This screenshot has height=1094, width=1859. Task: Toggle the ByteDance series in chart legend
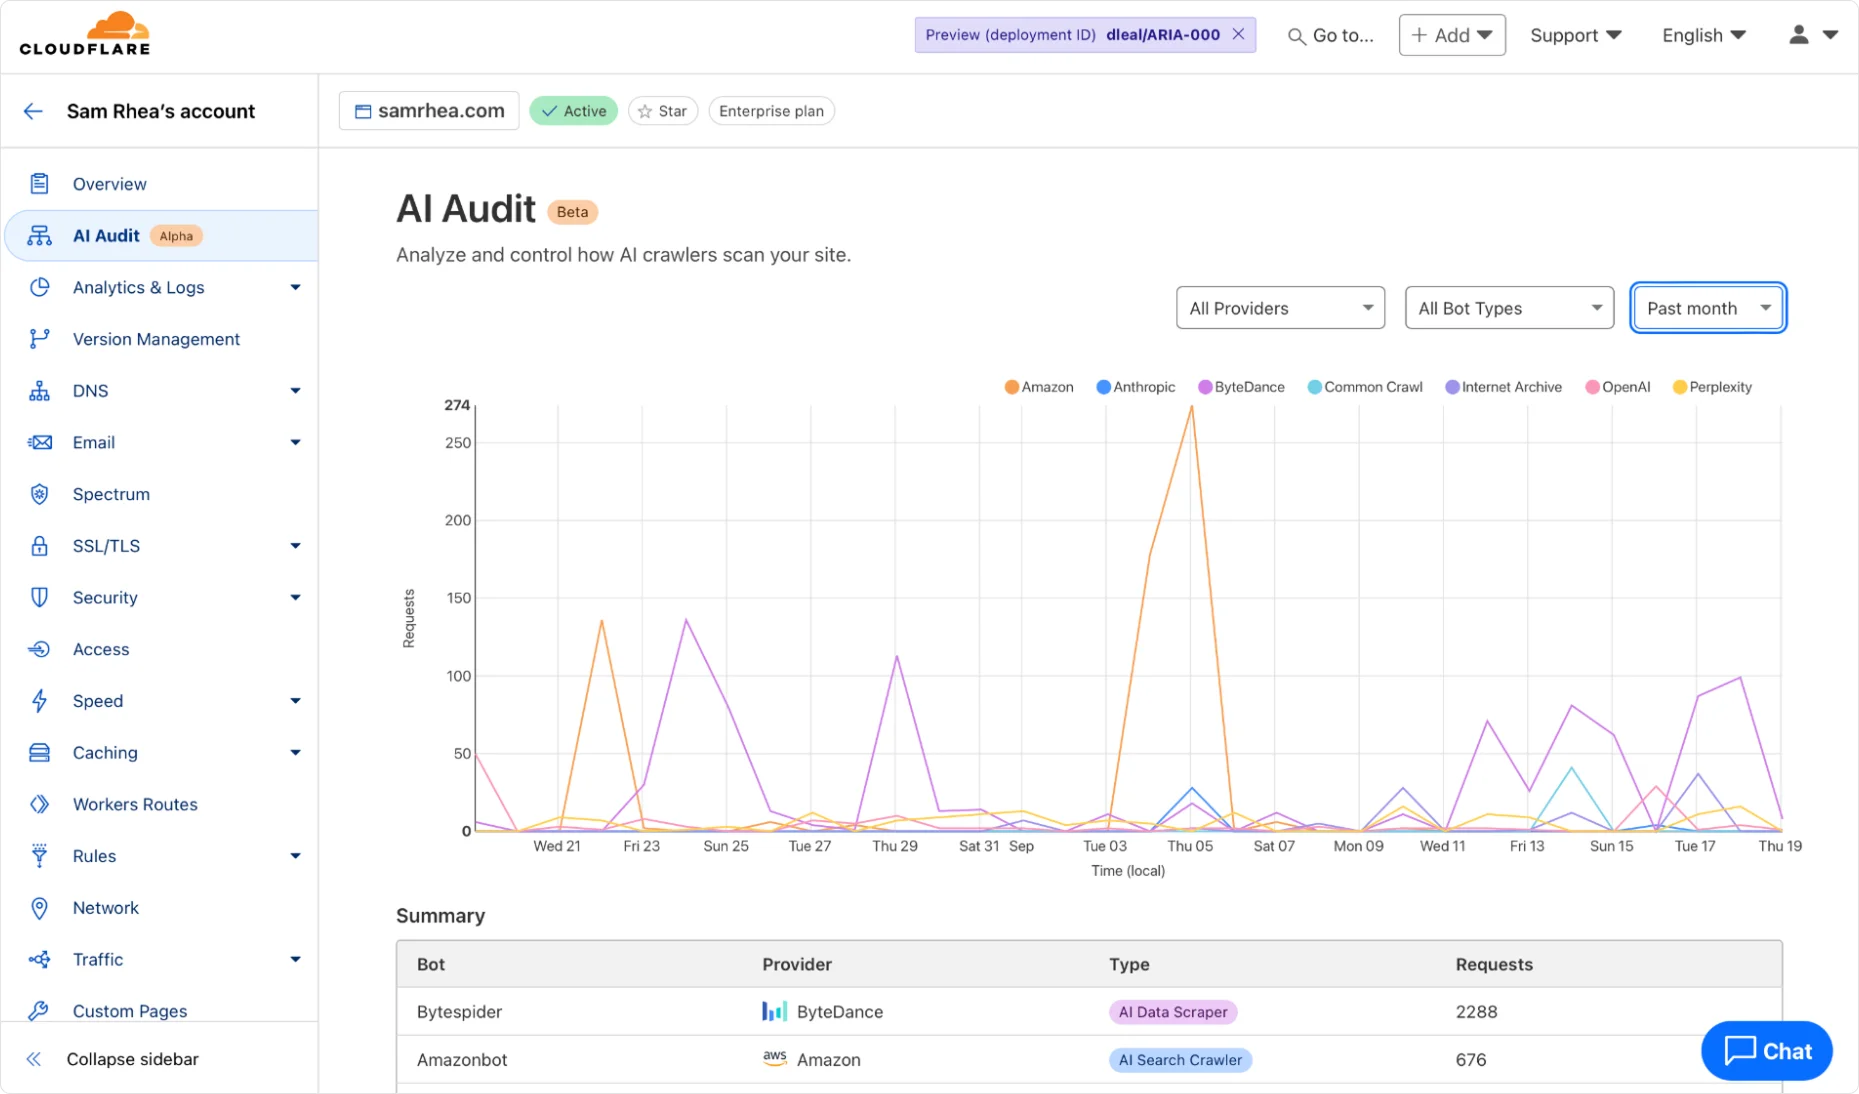pos(1242,387)
